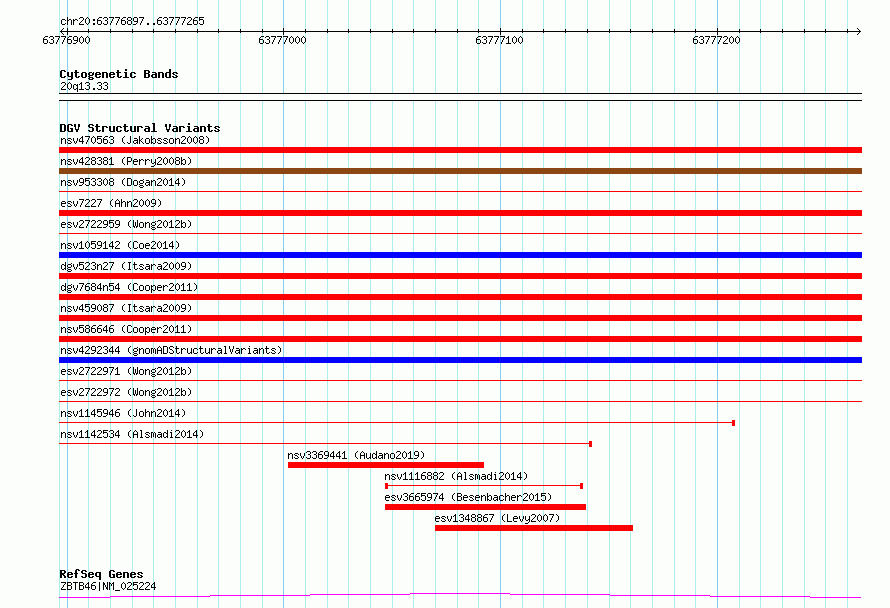890x608 pixels.
Task: Click the esv2722959 (Wong2012b) label
Action: coord(126,224)
